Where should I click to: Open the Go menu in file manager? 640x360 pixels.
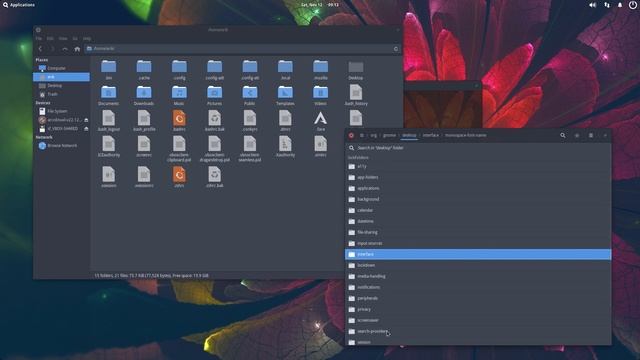point(75,38)
